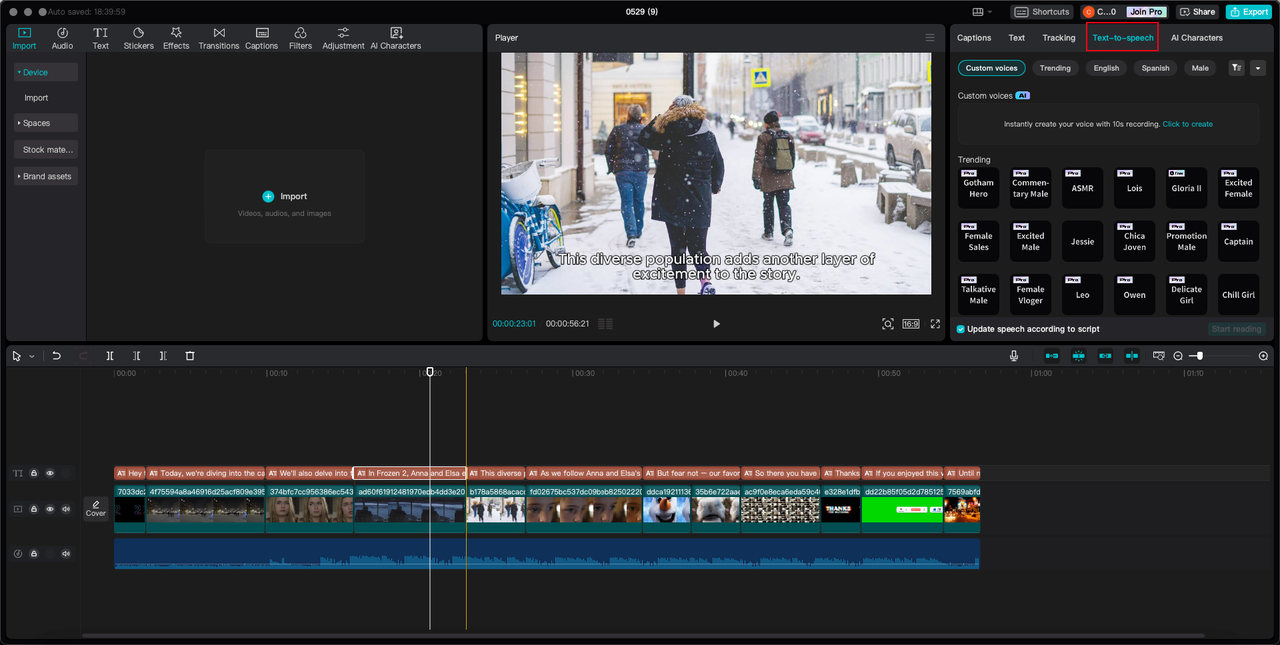Lock the text caption track

tap(34, 473)
